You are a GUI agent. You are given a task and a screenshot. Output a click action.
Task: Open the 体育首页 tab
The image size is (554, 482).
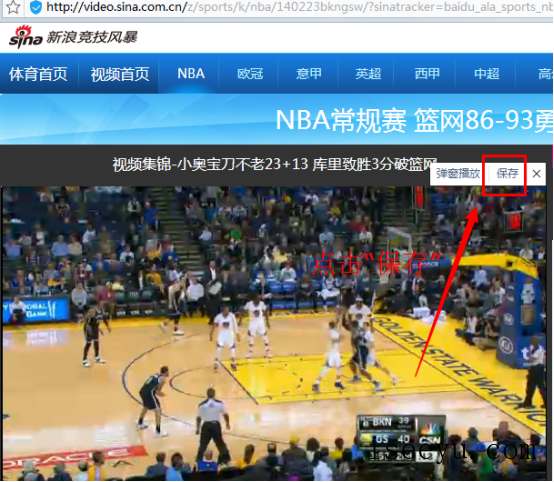pos(38,74)
